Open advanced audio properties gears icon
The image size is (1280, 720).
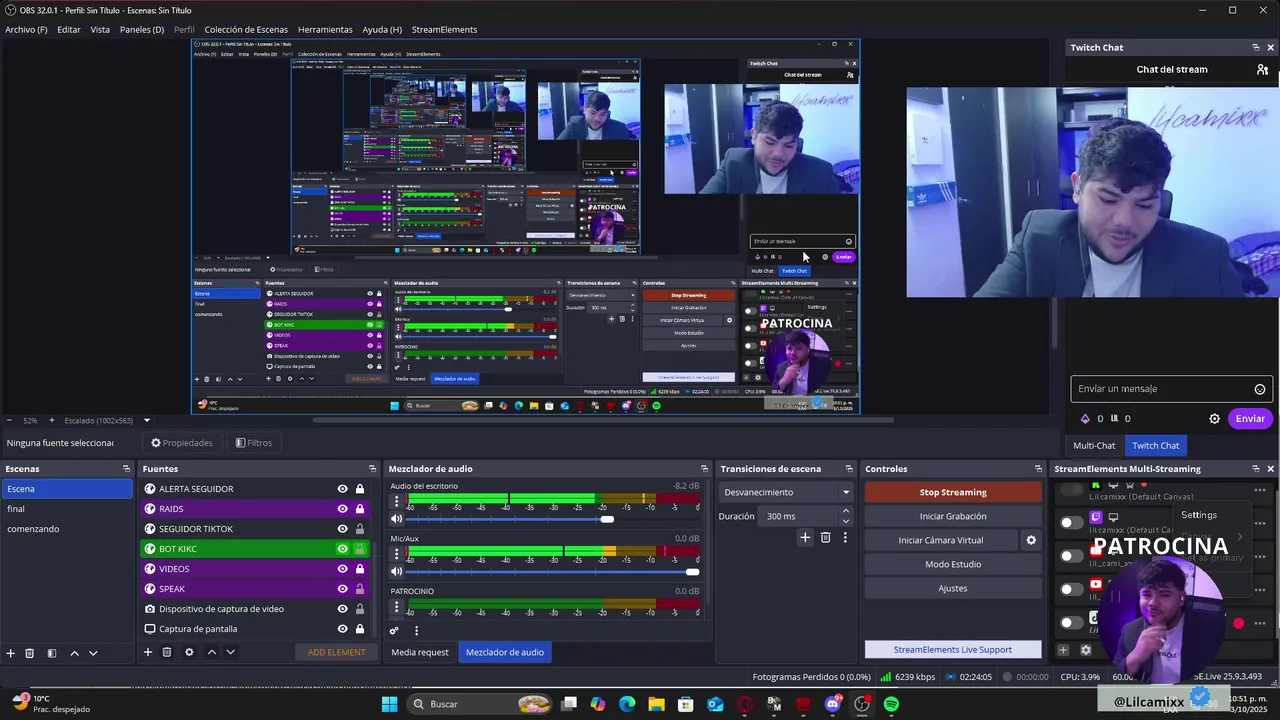[394, 630]
